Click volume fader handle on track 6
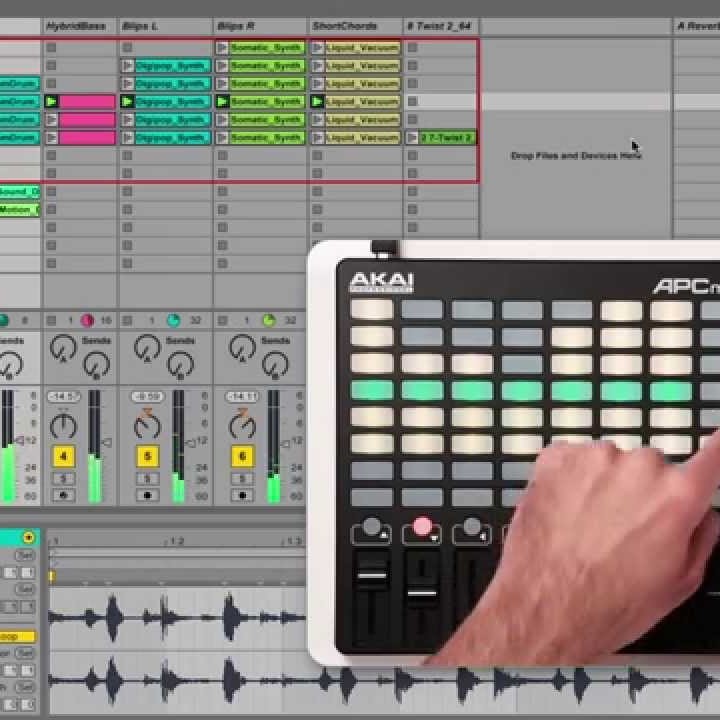Screen dimensions: 720x720 (285, 444)
